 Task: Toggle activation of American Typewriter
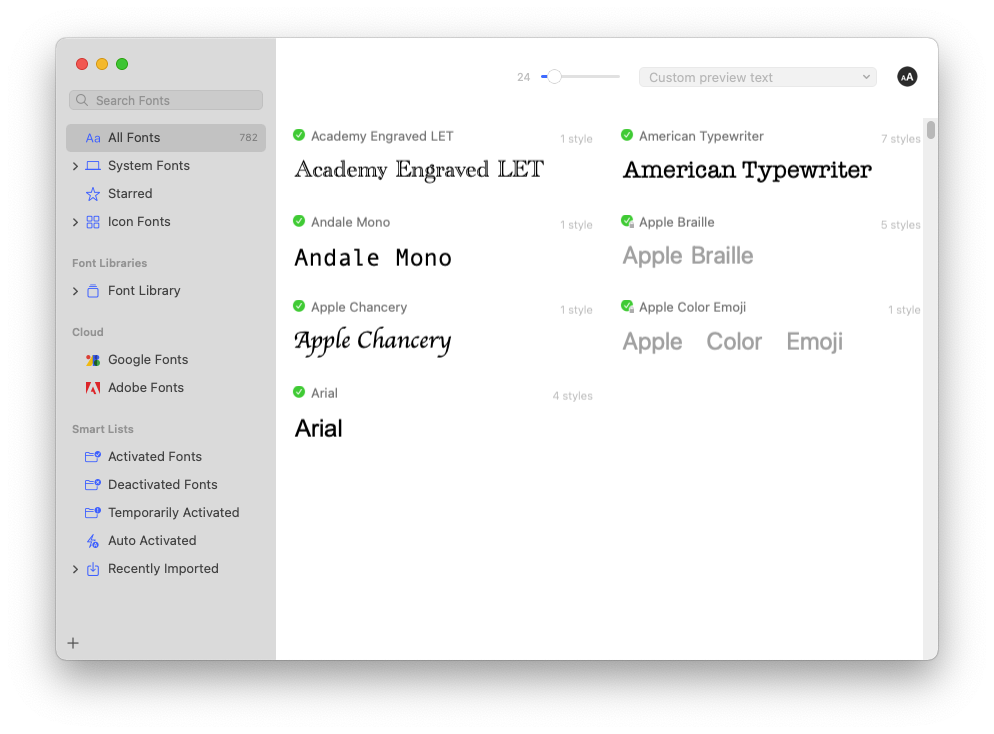coord(627,135)
